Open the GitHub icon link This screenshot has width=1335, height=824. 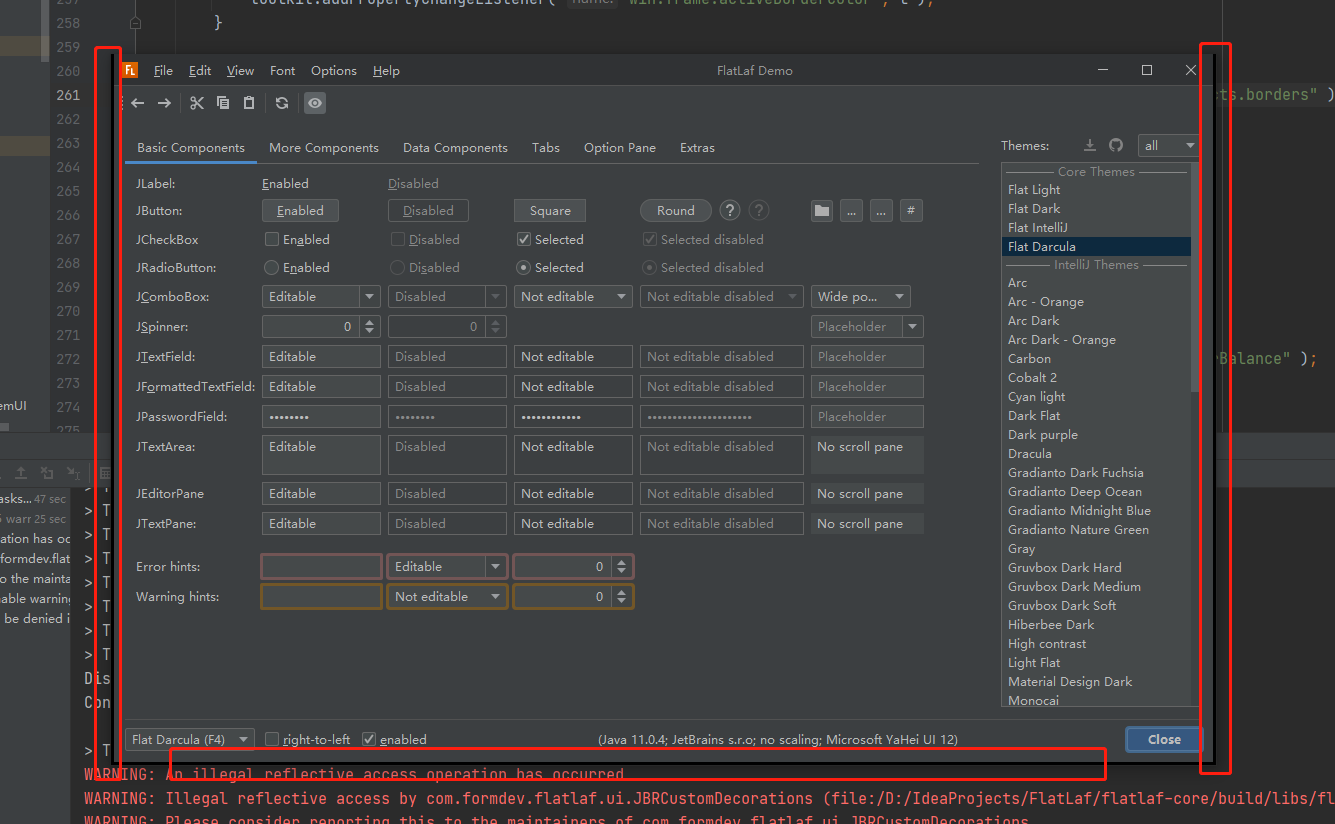tap(1116, 145)
